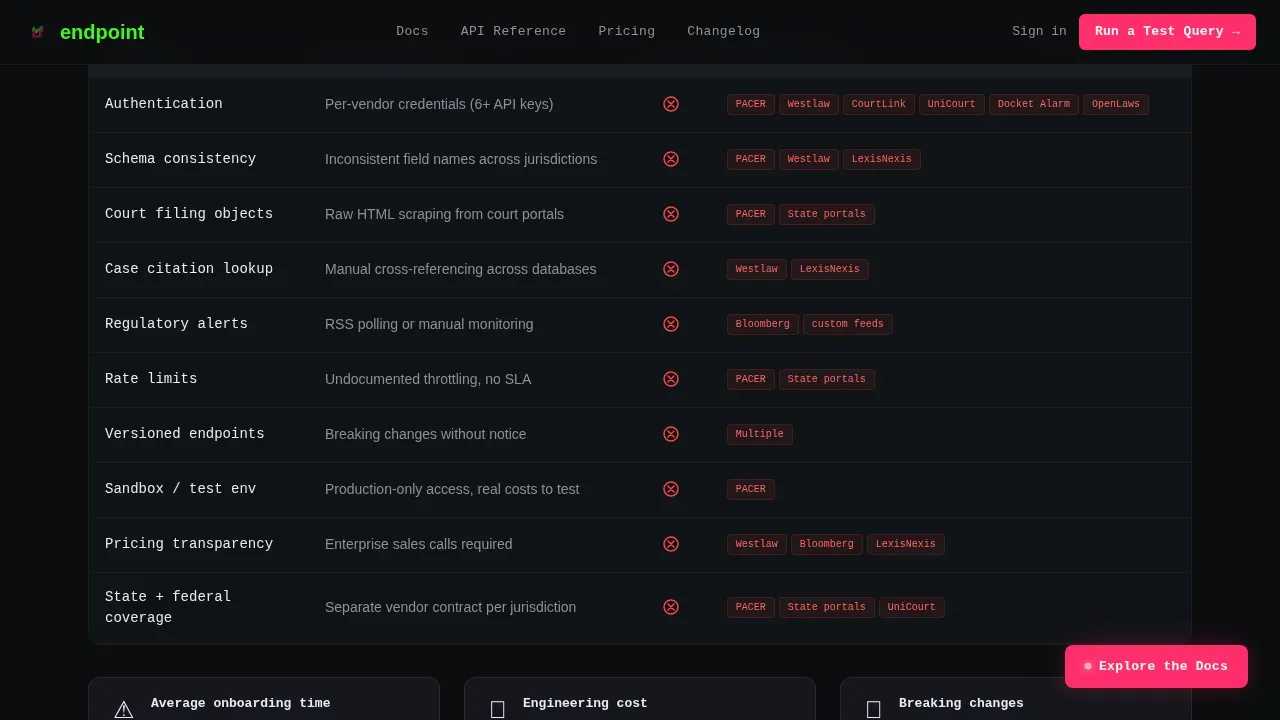
Task: Click the Run a Test Query button
Action: (1167, 32)
